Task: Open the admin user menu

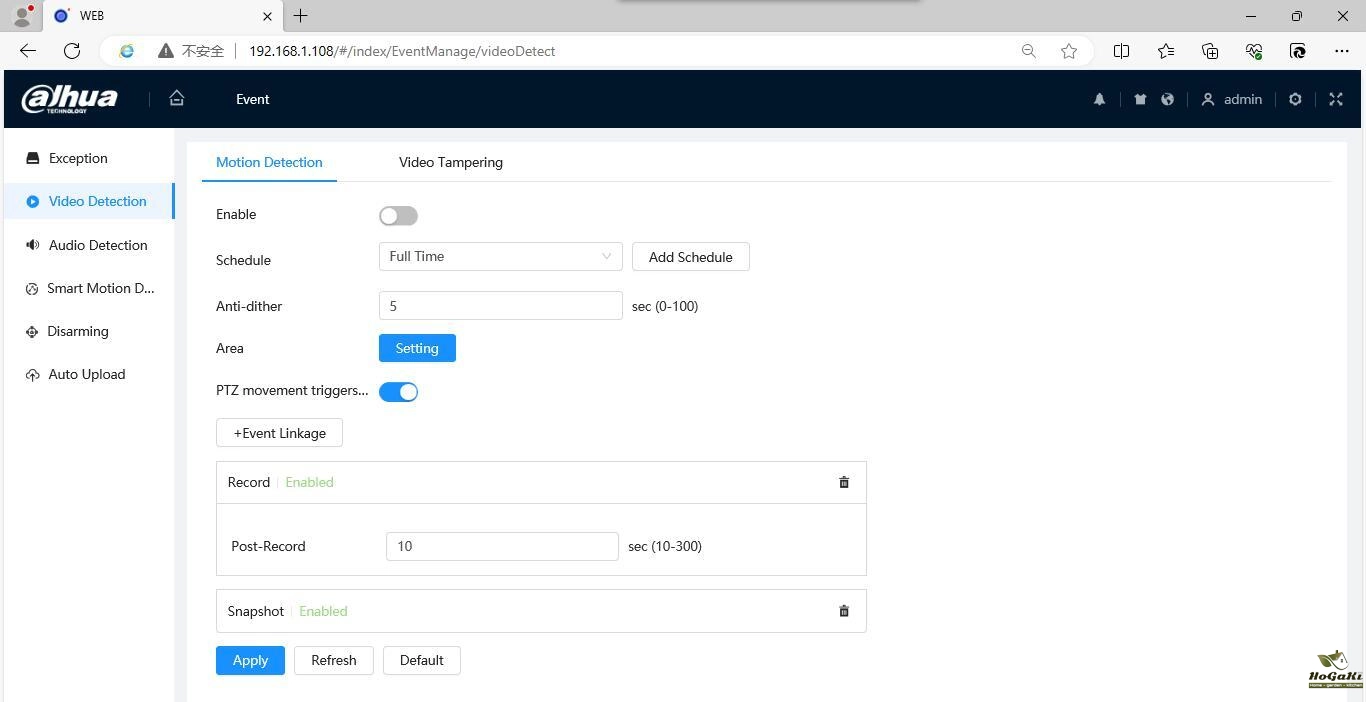Action: pos(1232,99)
